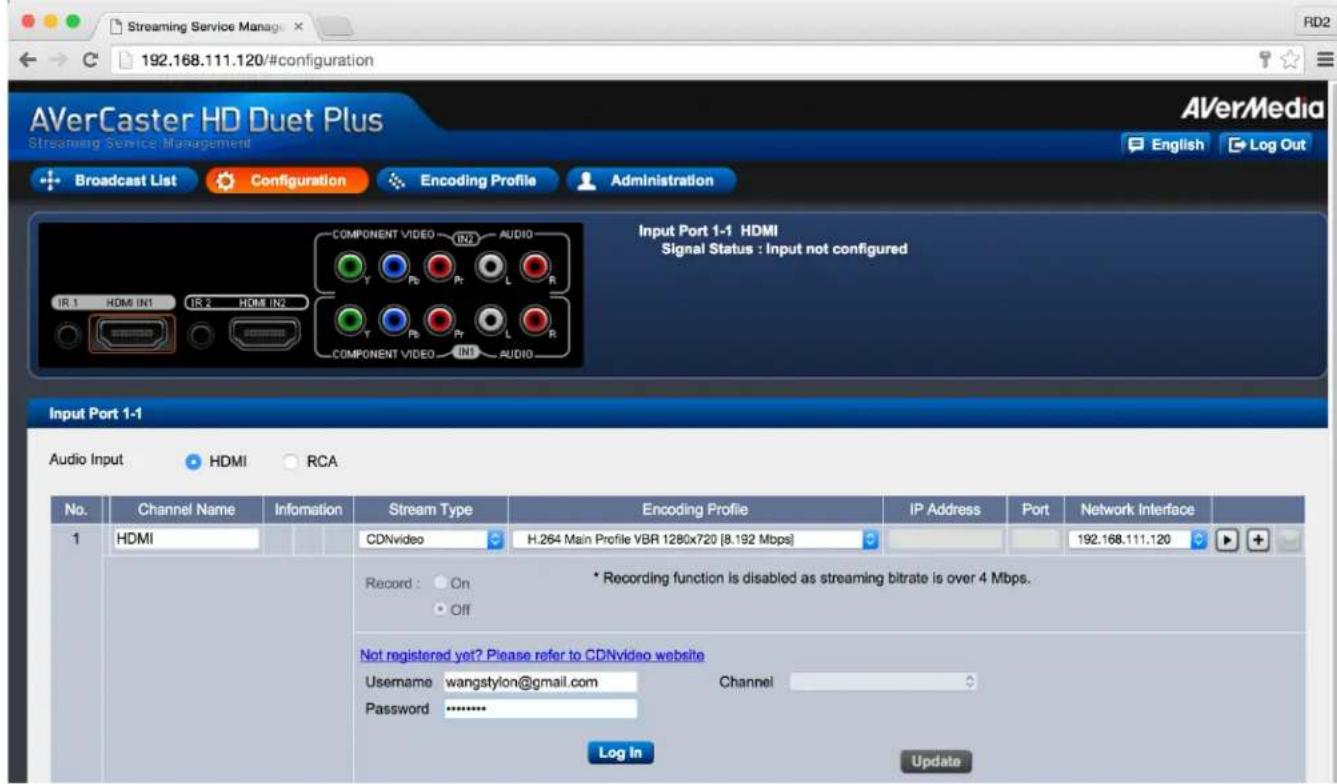Click the recording disabled notice text
The width and height of the screenshot is (1337, 784).
pyautogui.click(x=811, y=580)
